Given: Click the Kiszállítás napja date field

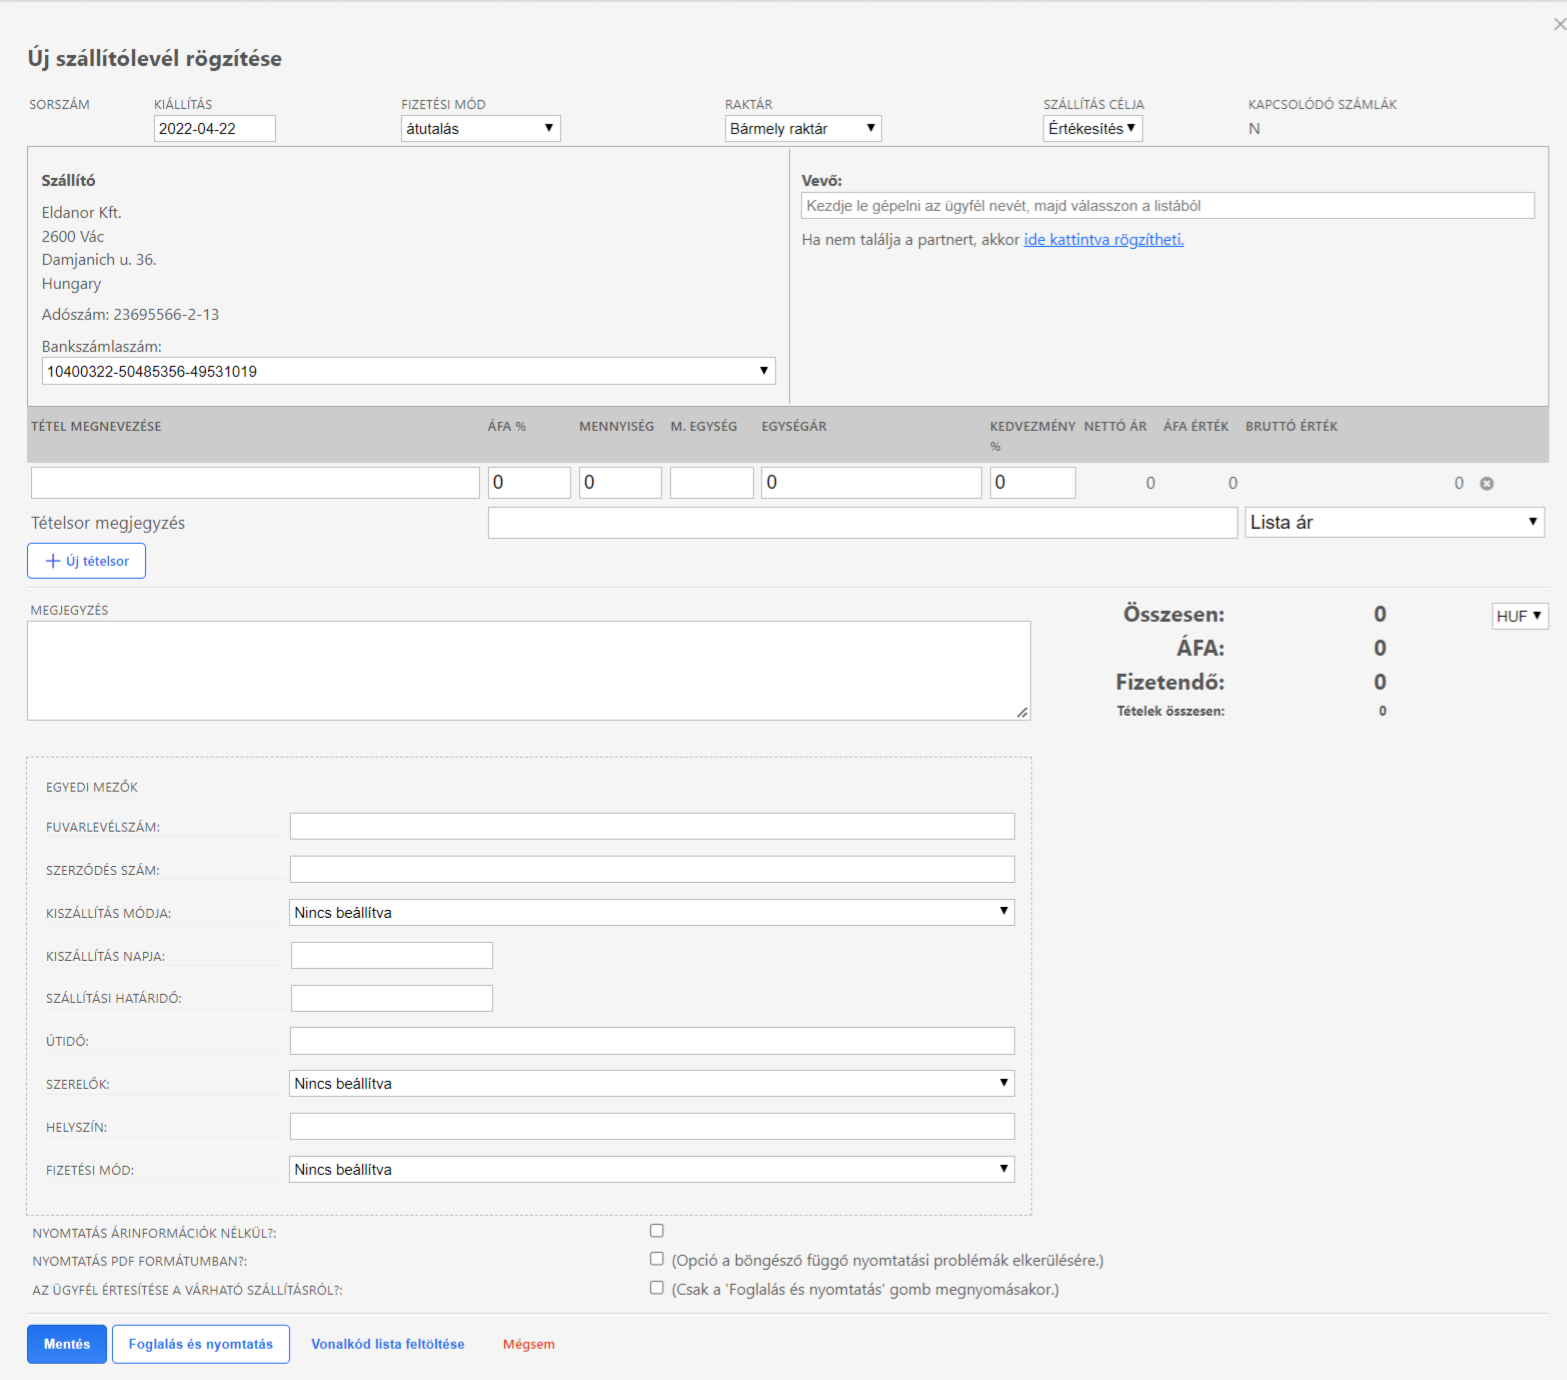Looking at the screenshot, I should tap(392, 955).
